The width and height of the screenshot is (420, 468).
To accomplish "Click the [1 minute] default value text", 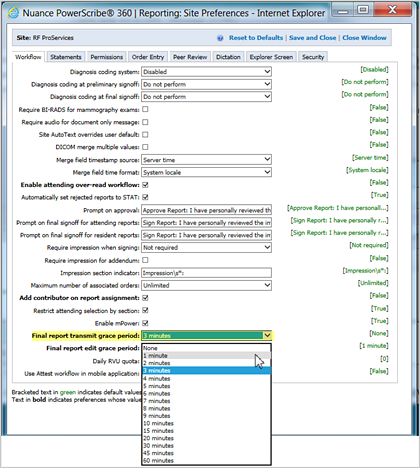I will (x=374, y=346).
